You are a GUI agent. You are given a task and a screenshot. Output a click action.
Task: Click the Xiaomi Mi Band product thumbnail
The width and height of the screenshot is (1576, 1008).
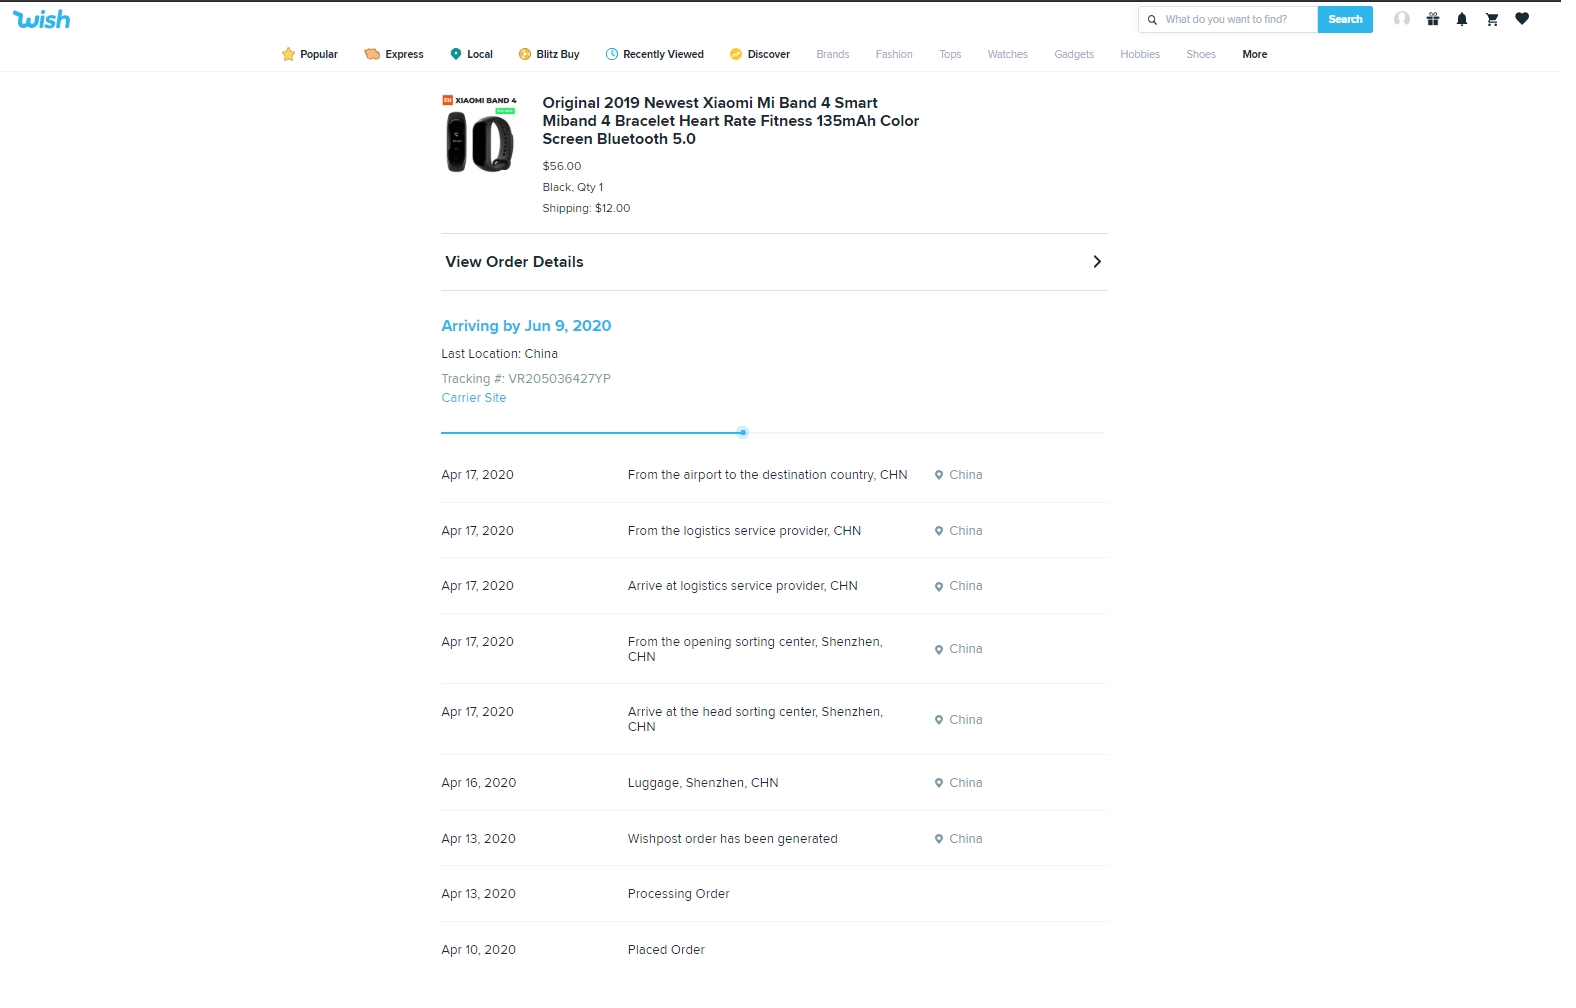(480, 134)
